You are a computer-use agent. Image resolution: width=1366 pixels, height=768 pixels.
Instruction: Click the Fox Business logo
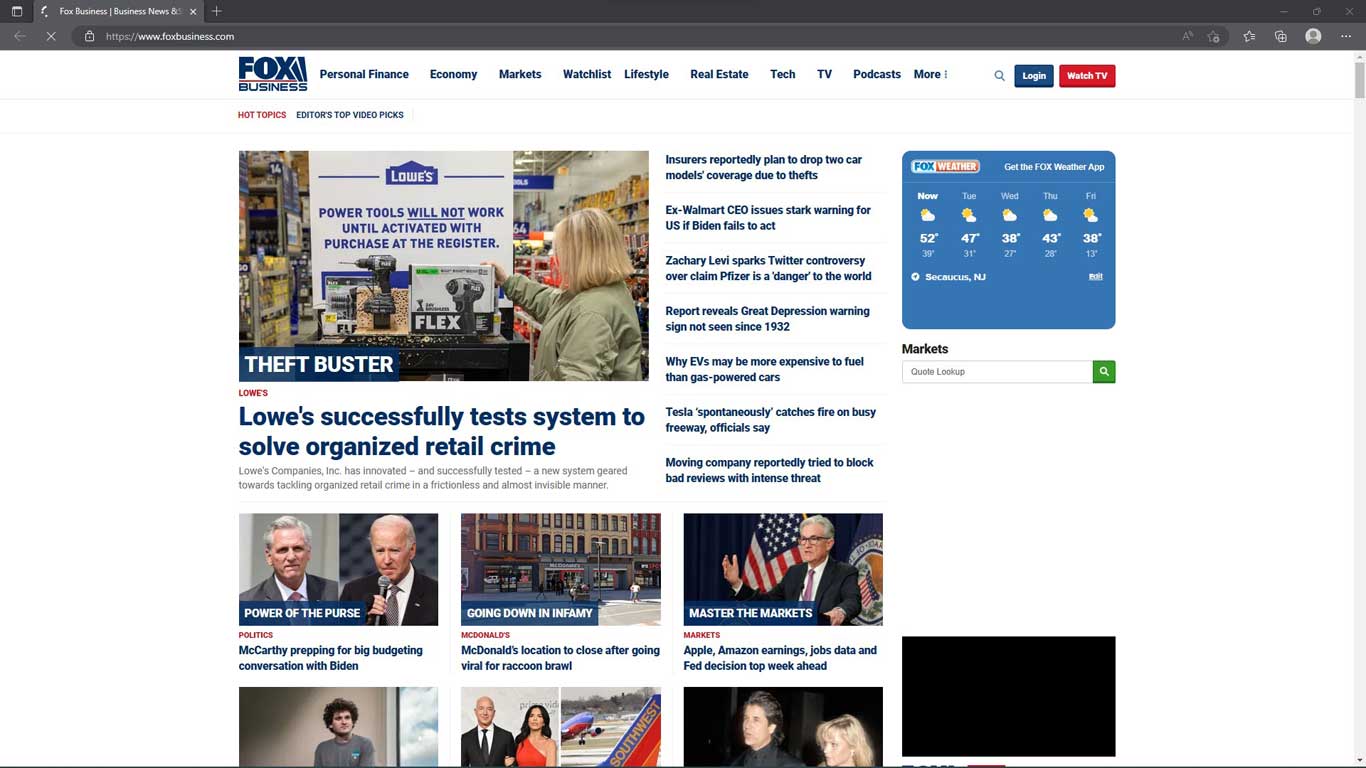click(272, 74)
